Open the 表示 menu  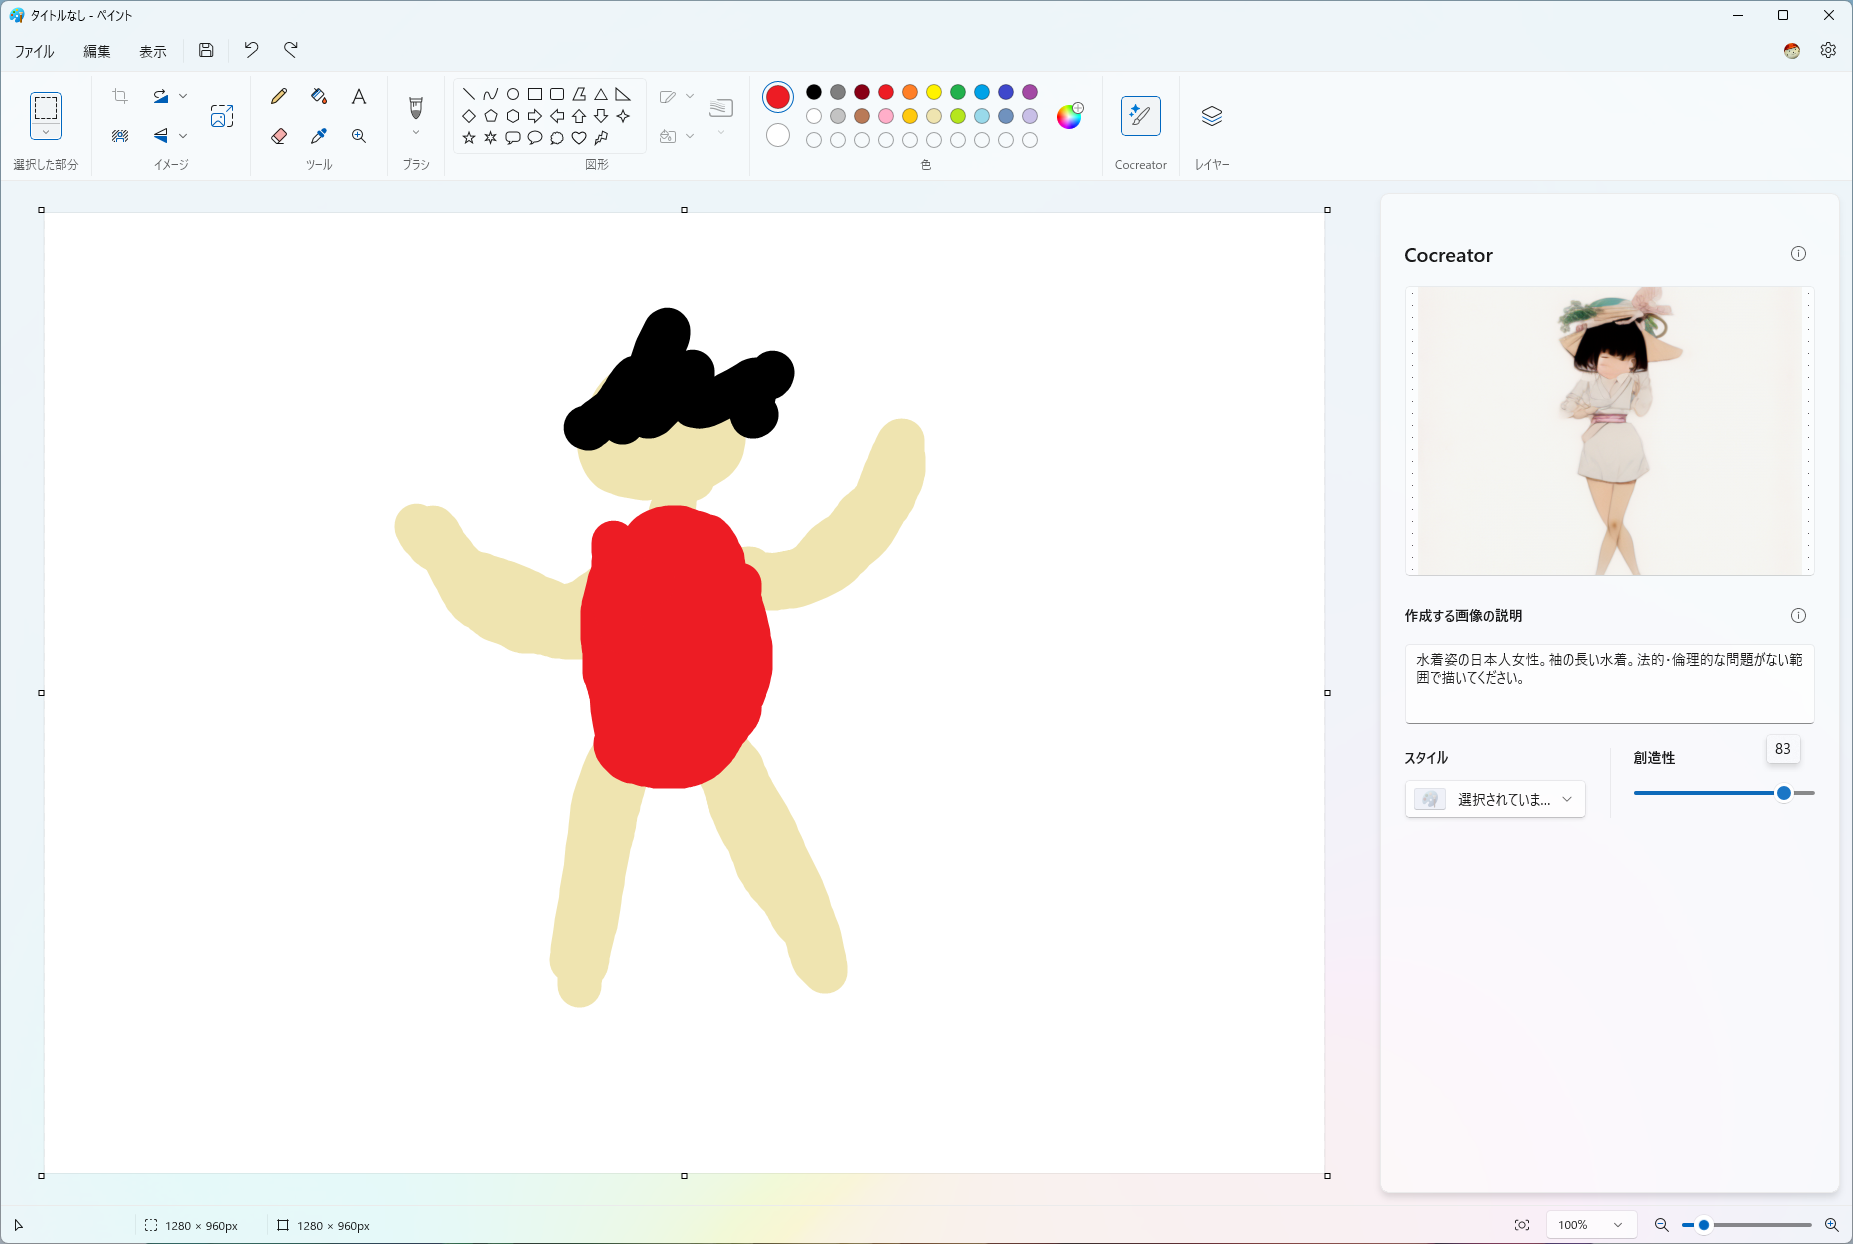(152, 50)
